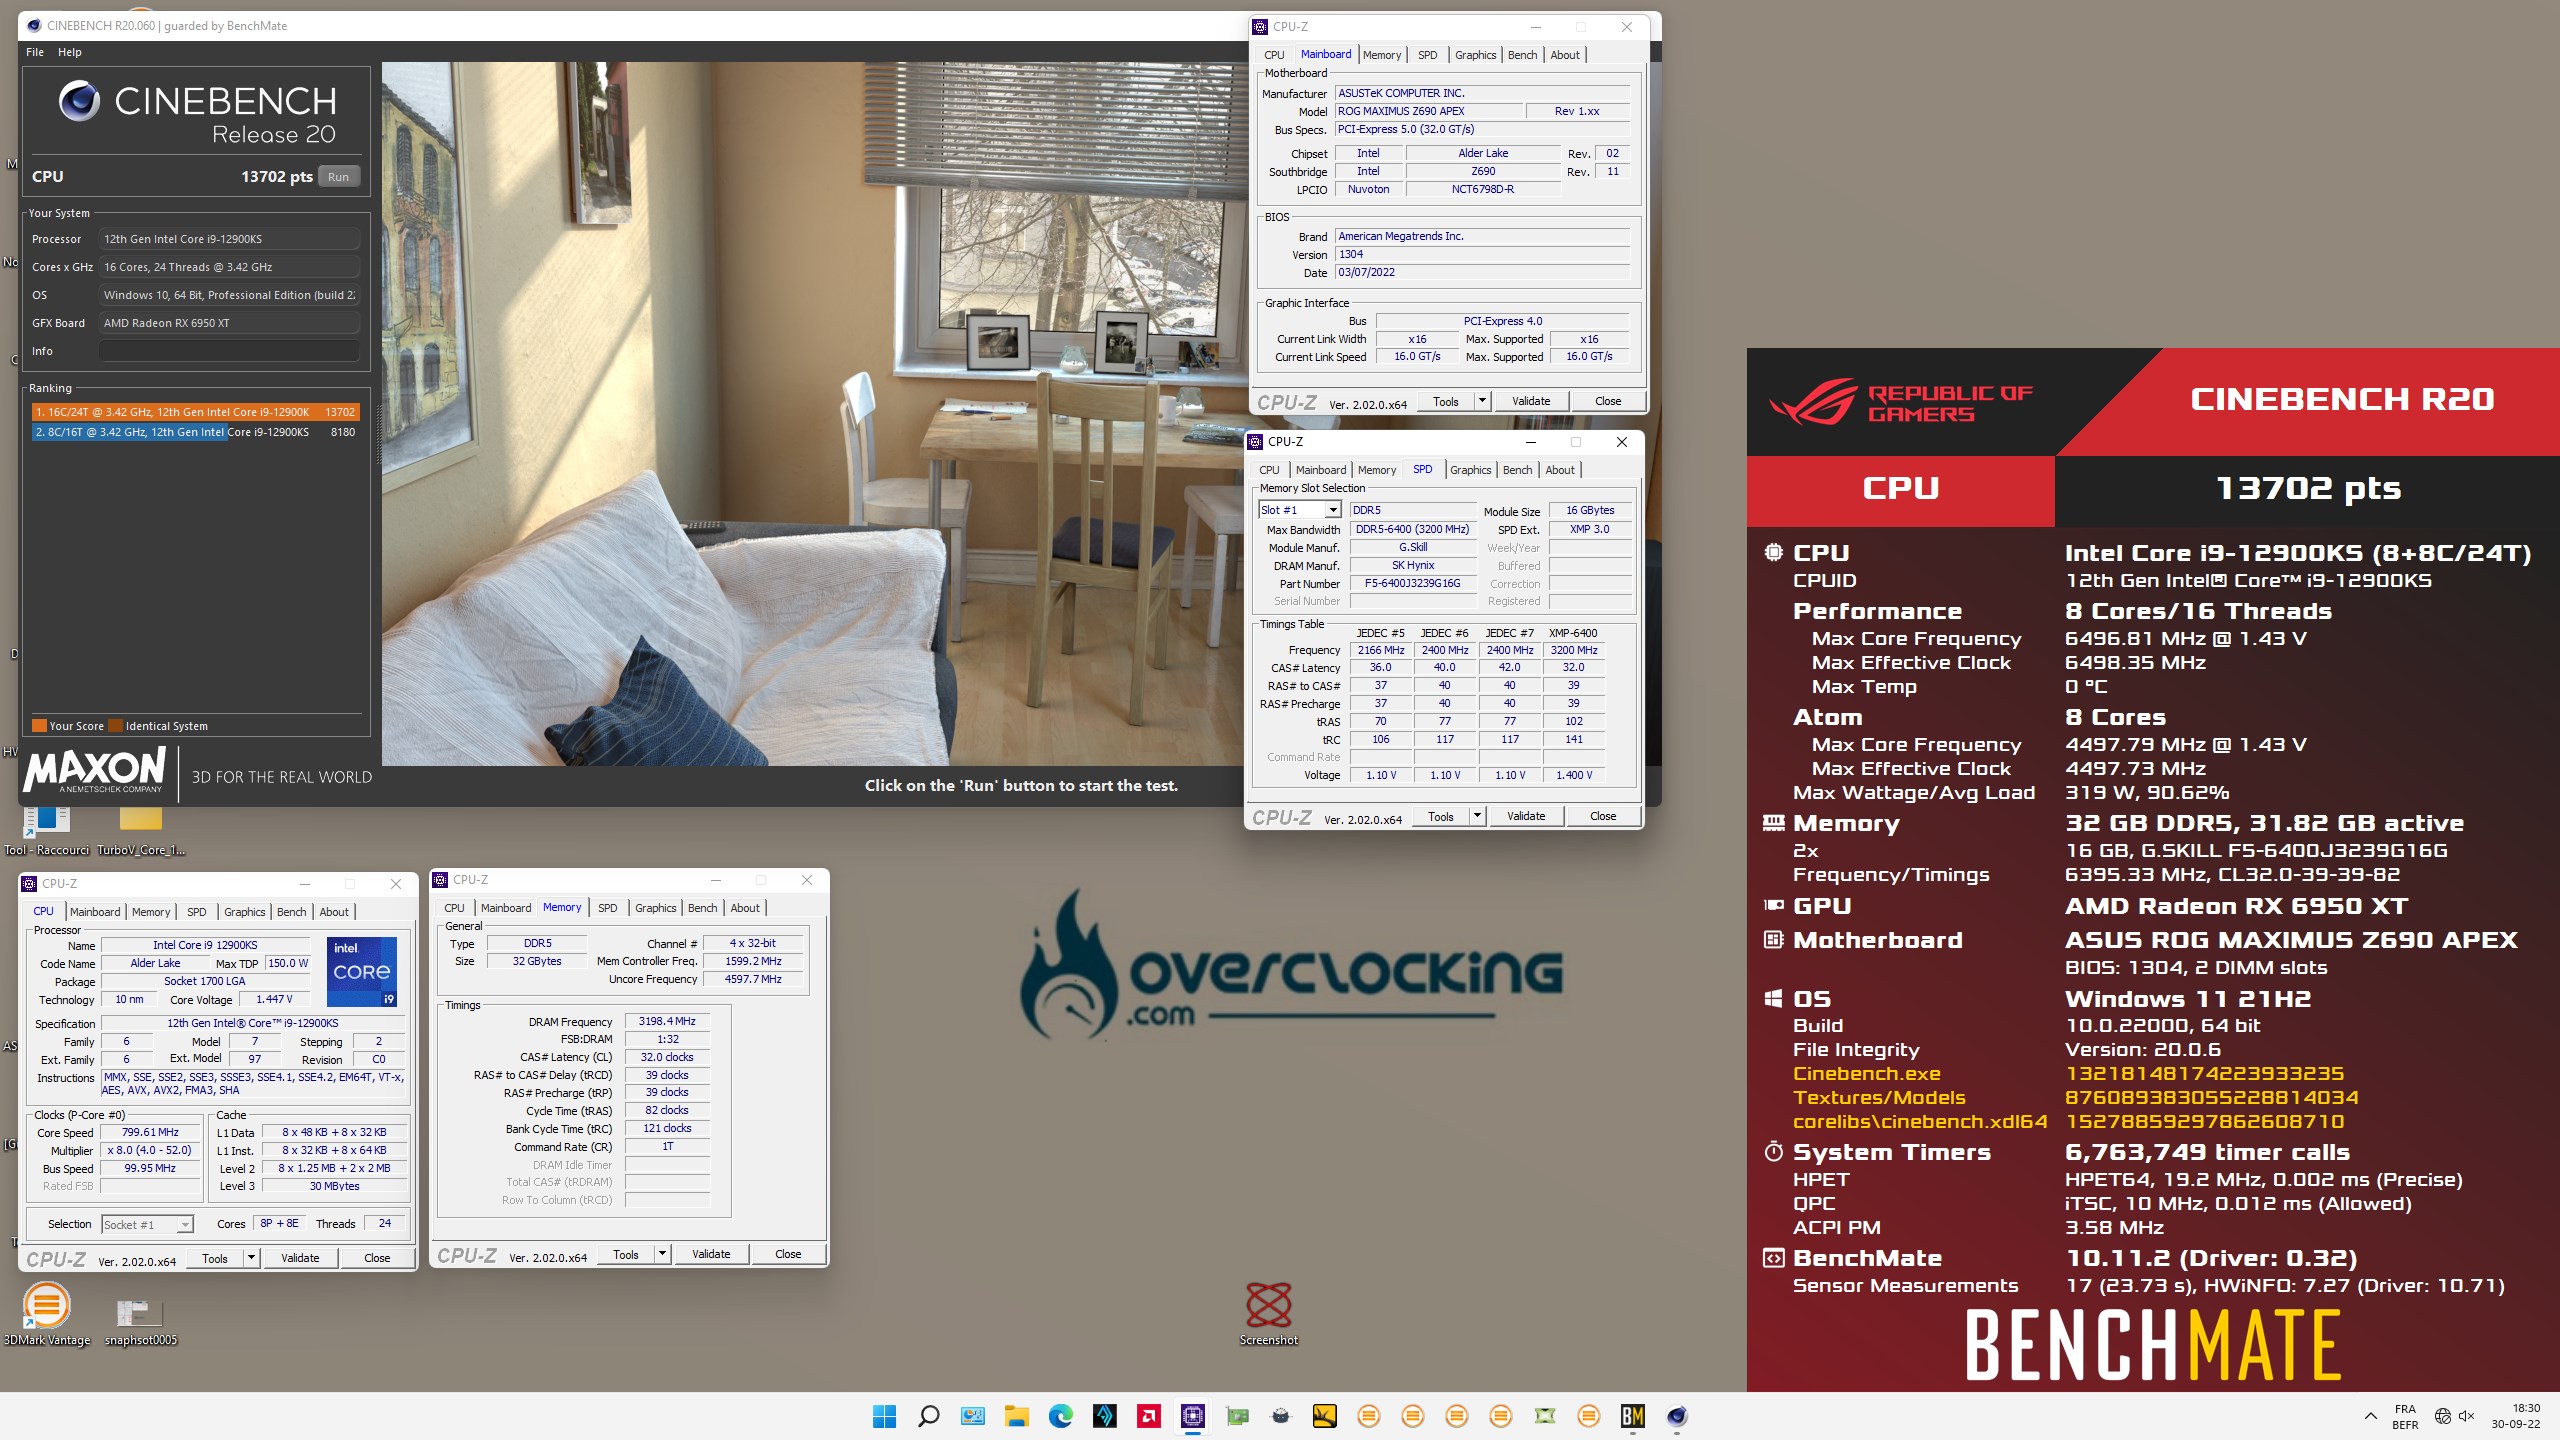Click Core Speed value 799.61 MHz

tap(150, 1132)
